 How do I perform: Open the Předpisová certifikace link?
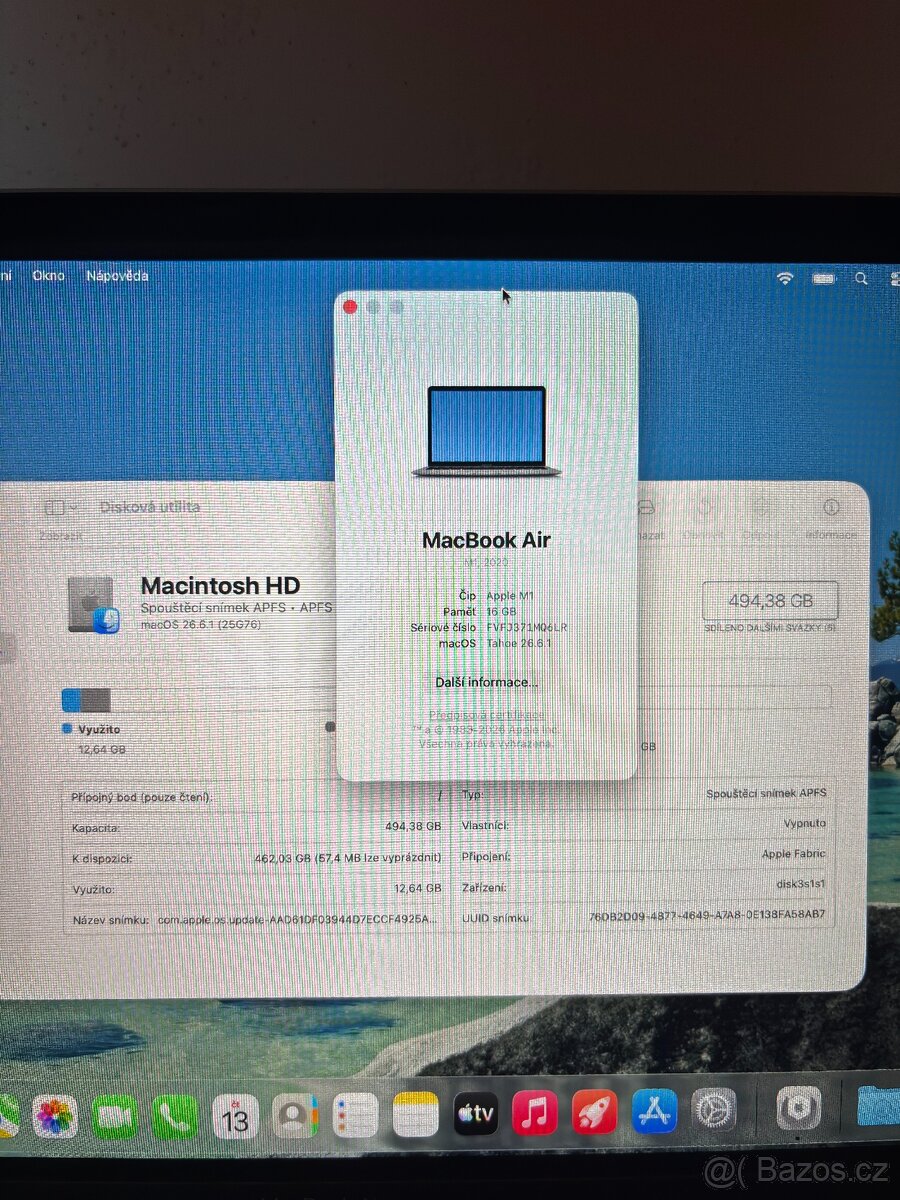[x=487, y=715]
